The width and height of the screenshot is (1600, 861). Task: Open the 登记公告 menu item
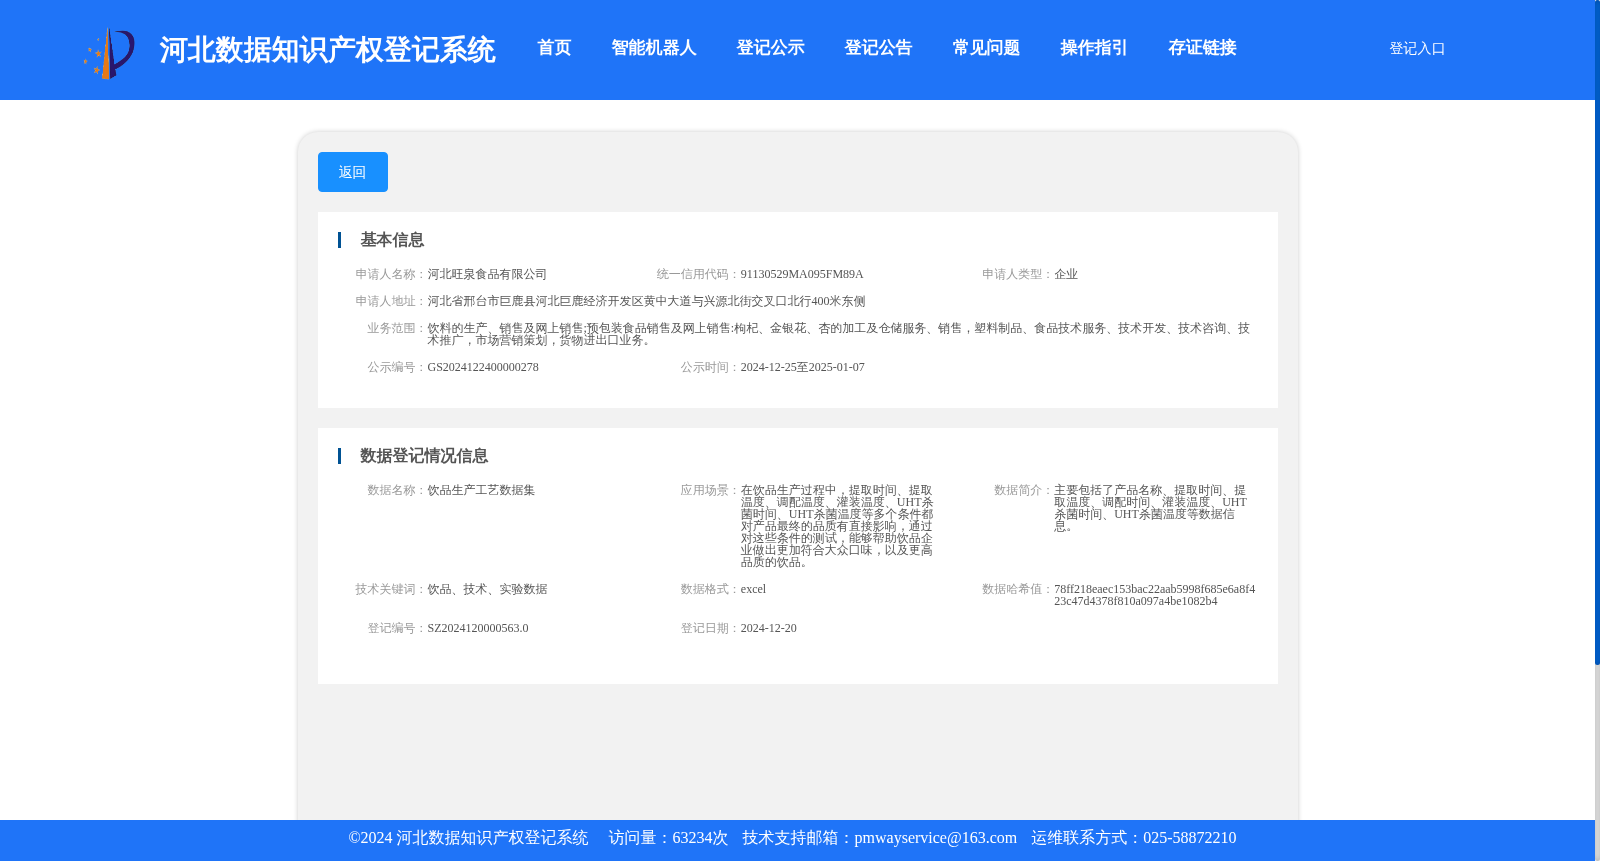[878, 48]
